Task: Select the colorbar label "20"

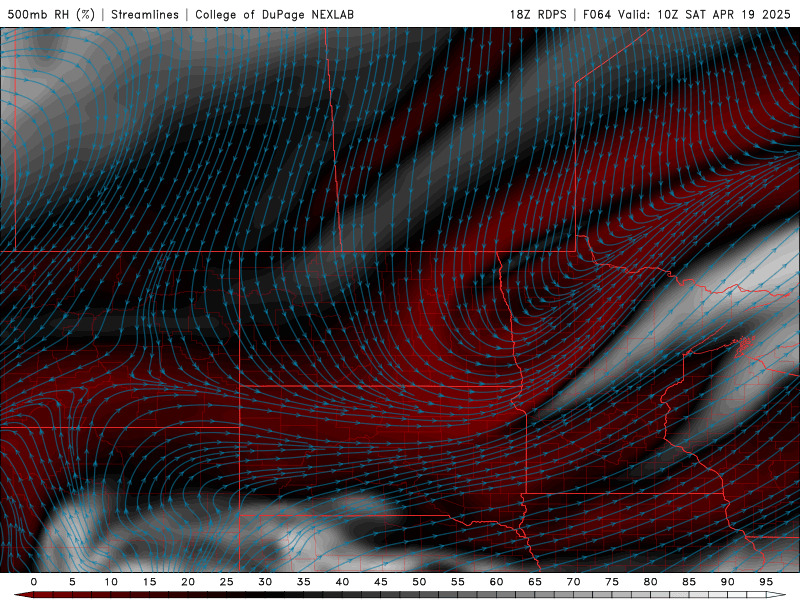Action: (188, 582)
